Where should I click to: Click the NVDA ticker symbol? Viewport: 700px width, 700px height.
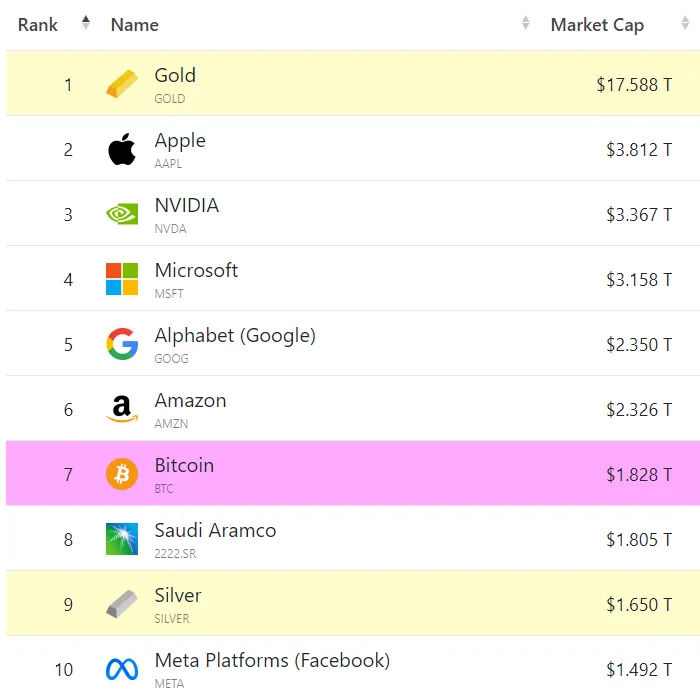(x=171, y=229)
